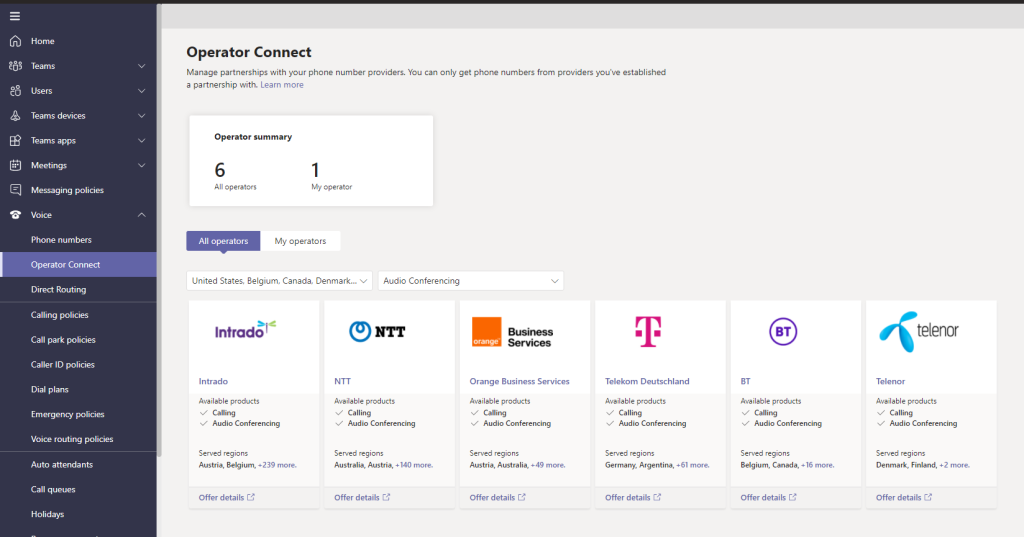Click the Voice phone icon
This screenshot has height=537, width=1024.
click(x=15, y=215)
